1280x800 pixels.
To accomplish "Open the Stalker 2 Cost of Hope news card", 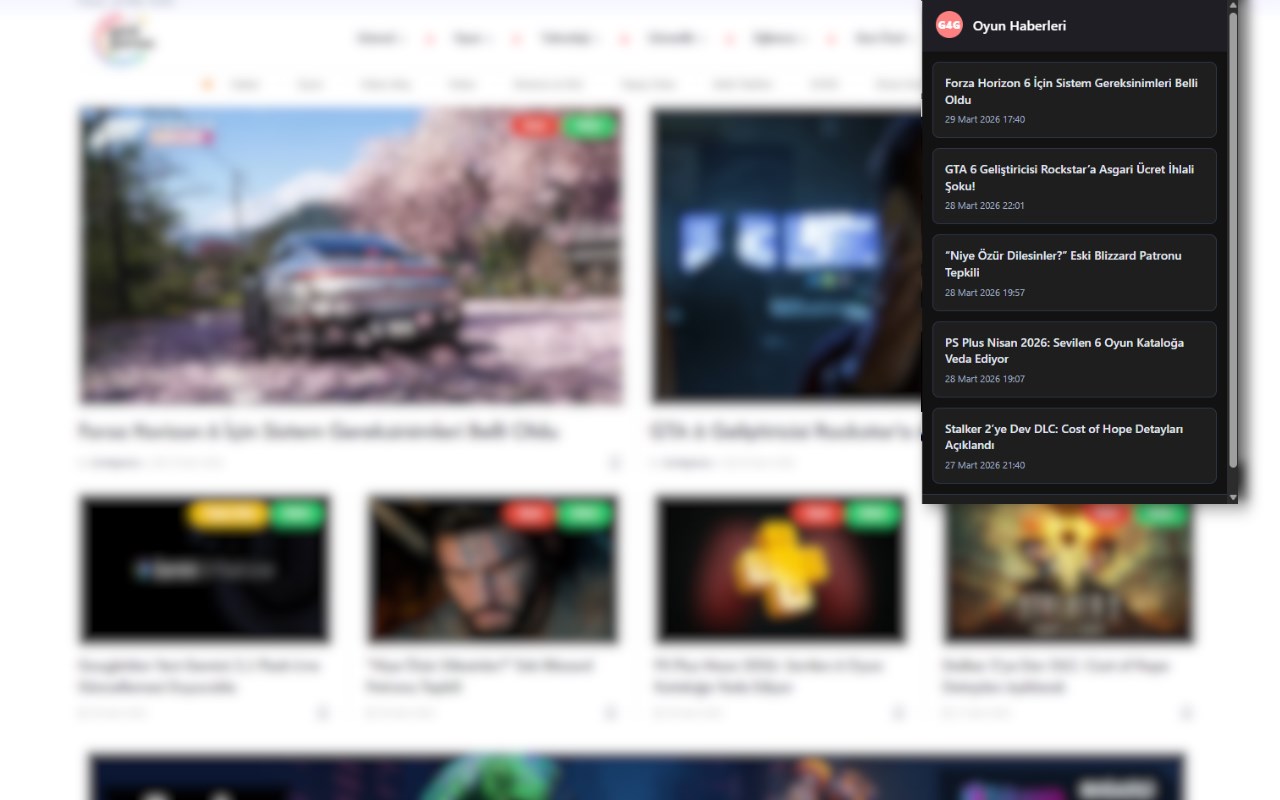I will click(x=1074, y=446).
